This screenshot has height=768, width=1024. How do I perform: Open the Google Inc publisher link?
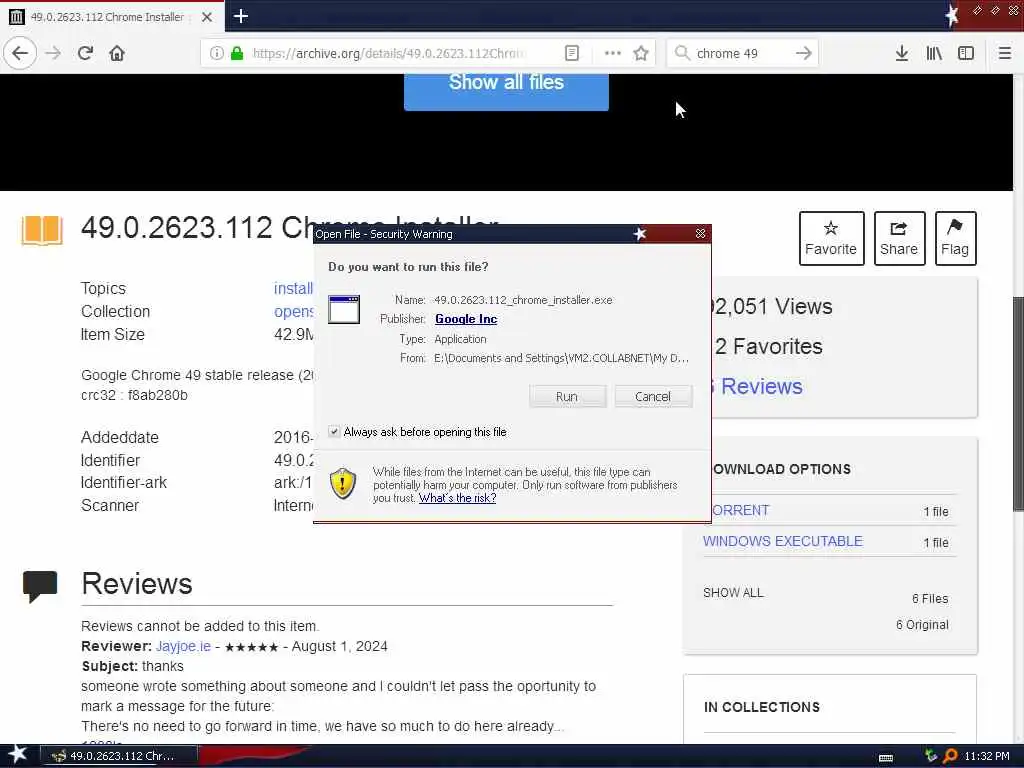coord(466,319)
